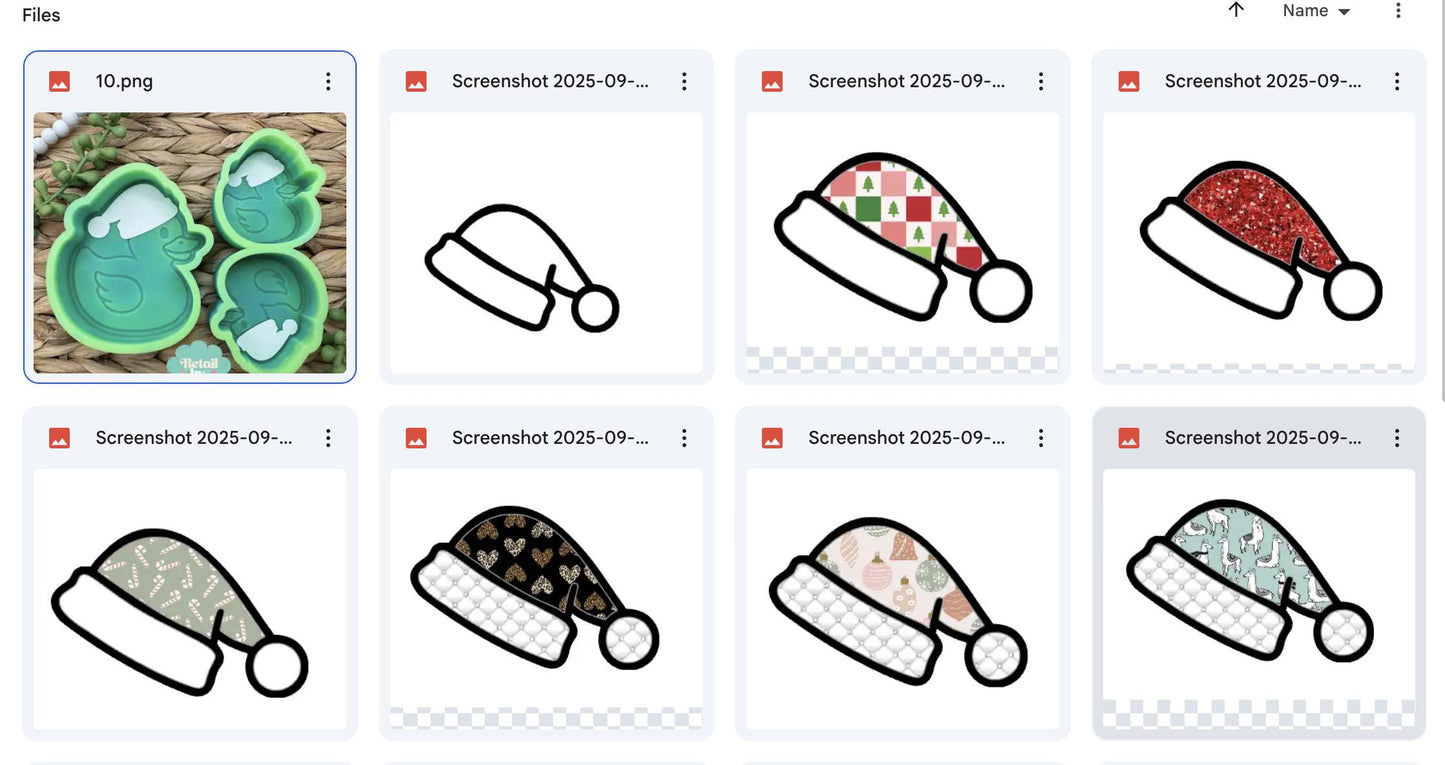The width and height of the screenshot is (1445, 765).
Task: Select the green duck mold thumbnail
Action: point(190,243)
